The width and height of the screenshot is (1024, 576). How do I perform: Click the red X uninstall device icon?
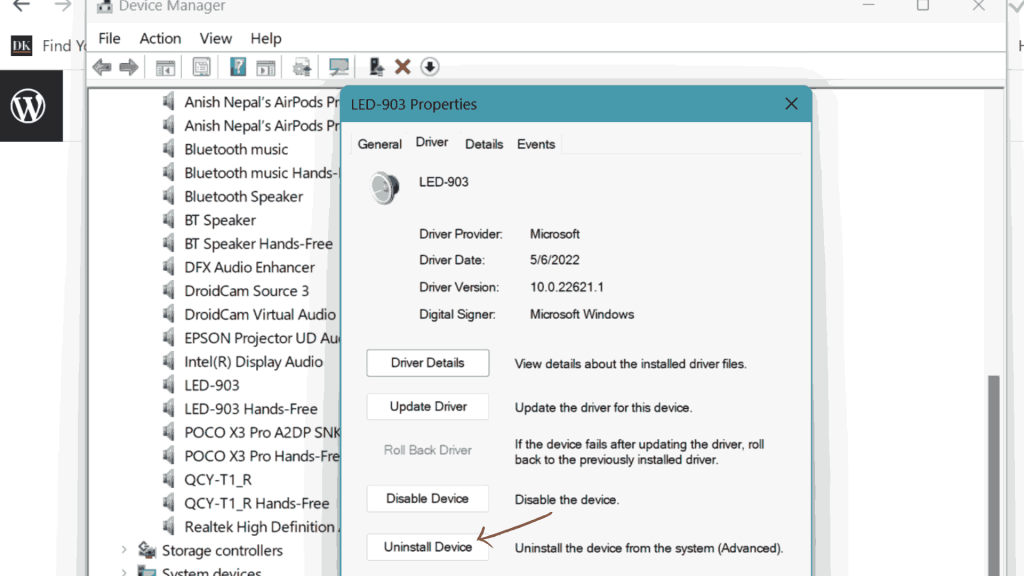(x=402, y=67)
